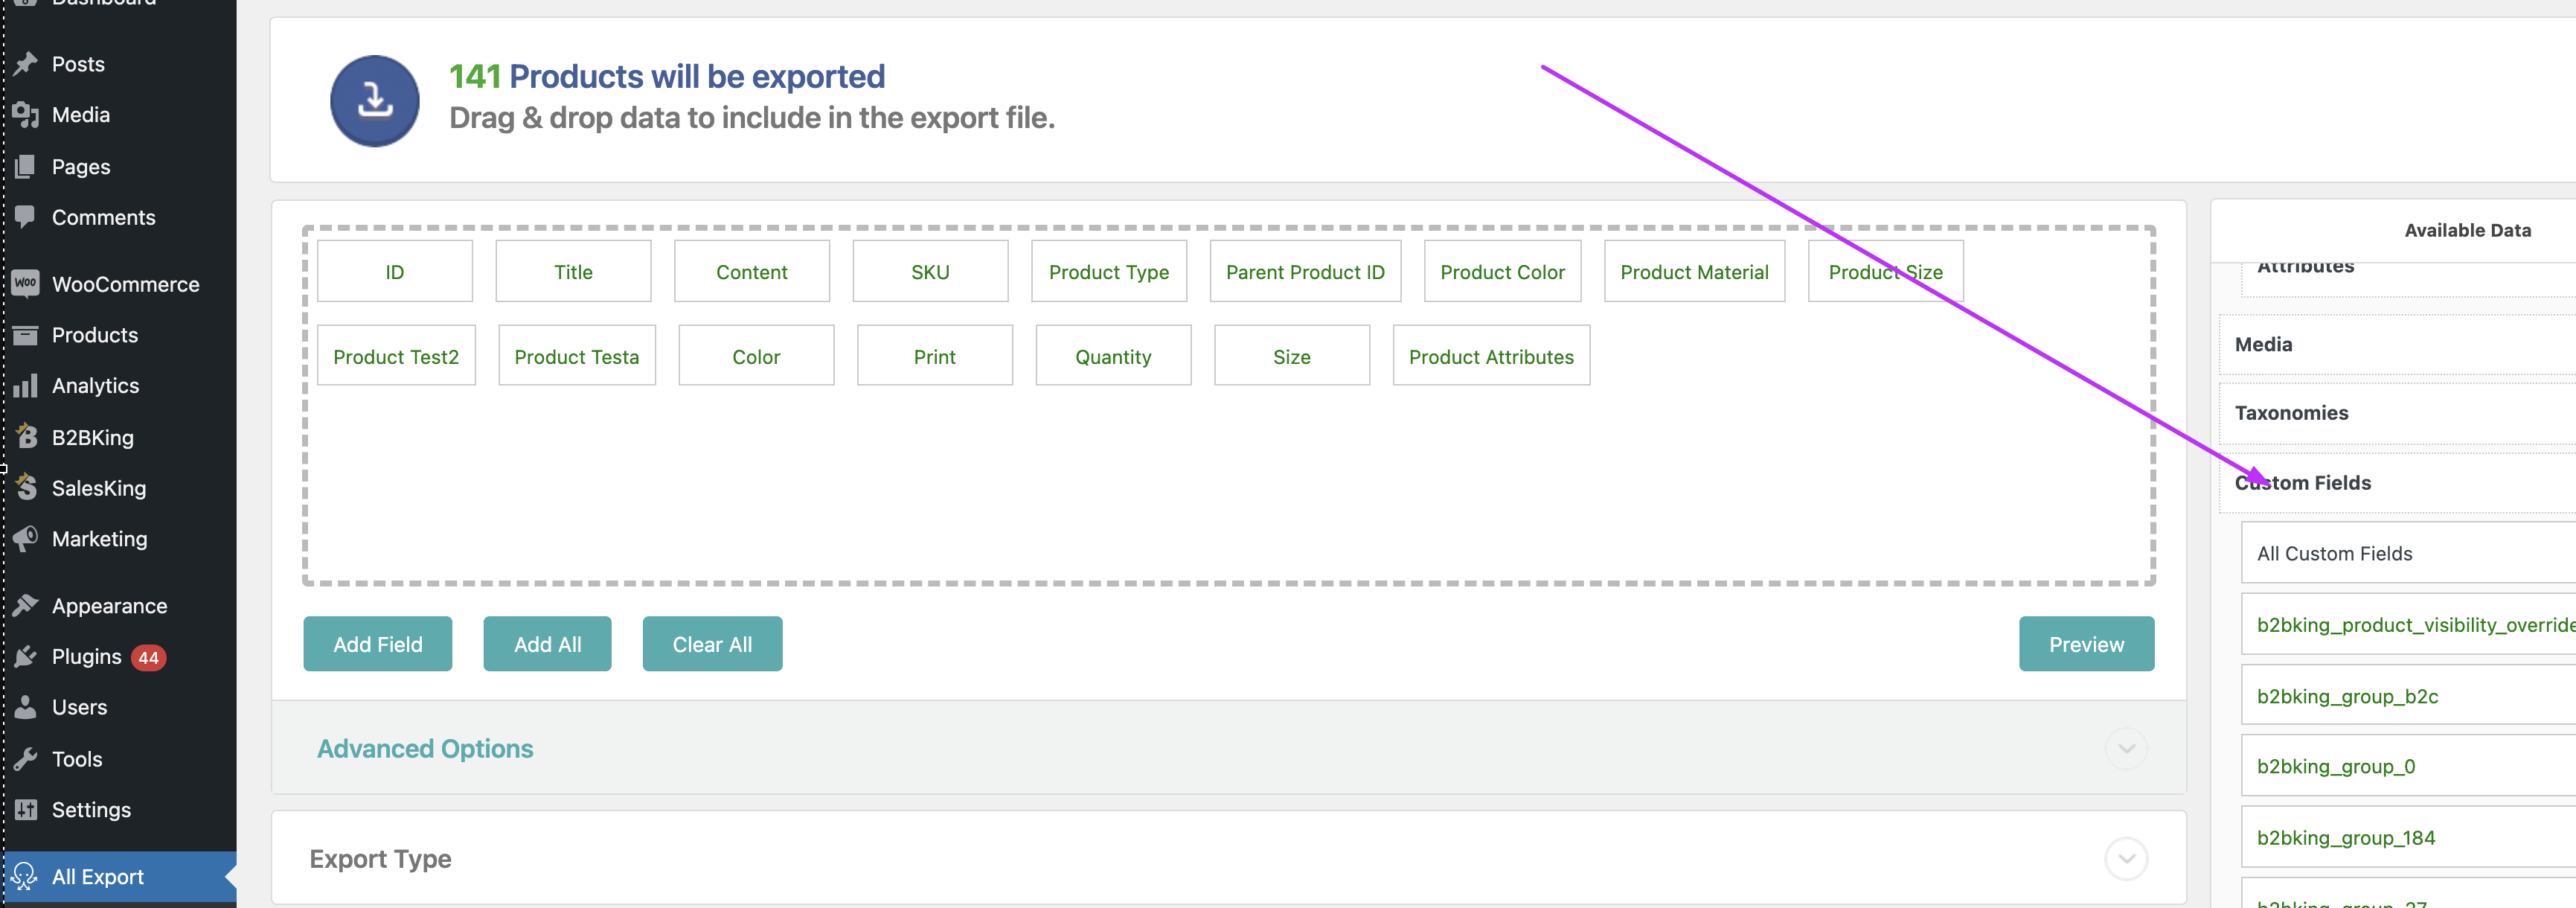Click the Appearance paintbrush icon
Screen dimensions: 2576x908
pyautogui.click(x=26, y=606)
